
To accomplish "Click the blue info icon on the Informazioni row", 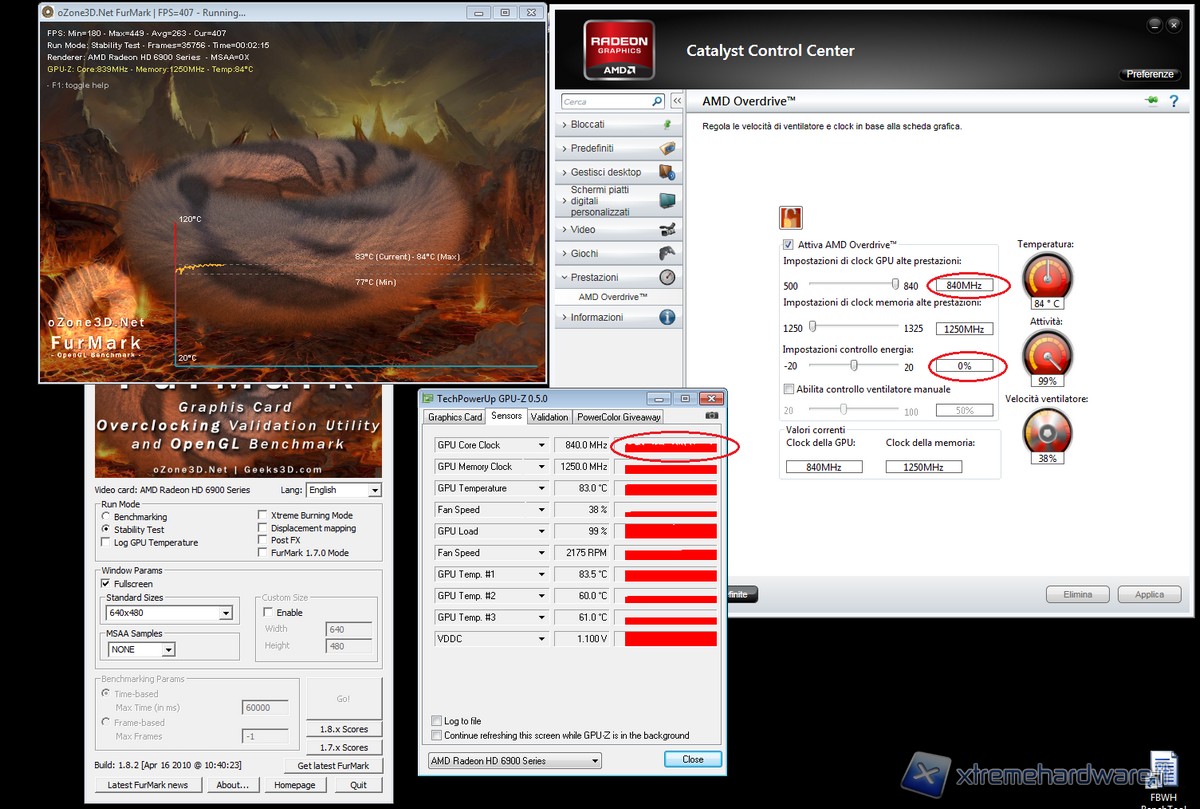I will pyautogui.click(x=667, y=317).
